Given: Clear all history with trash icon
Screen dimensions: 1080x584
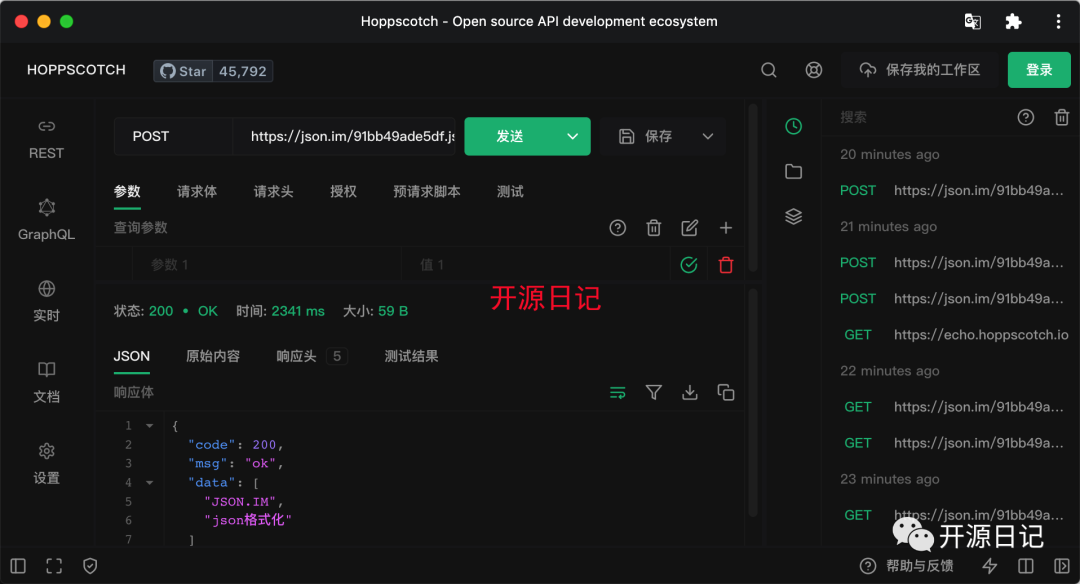Looking at the screenshot, I should click(1061, 117).
